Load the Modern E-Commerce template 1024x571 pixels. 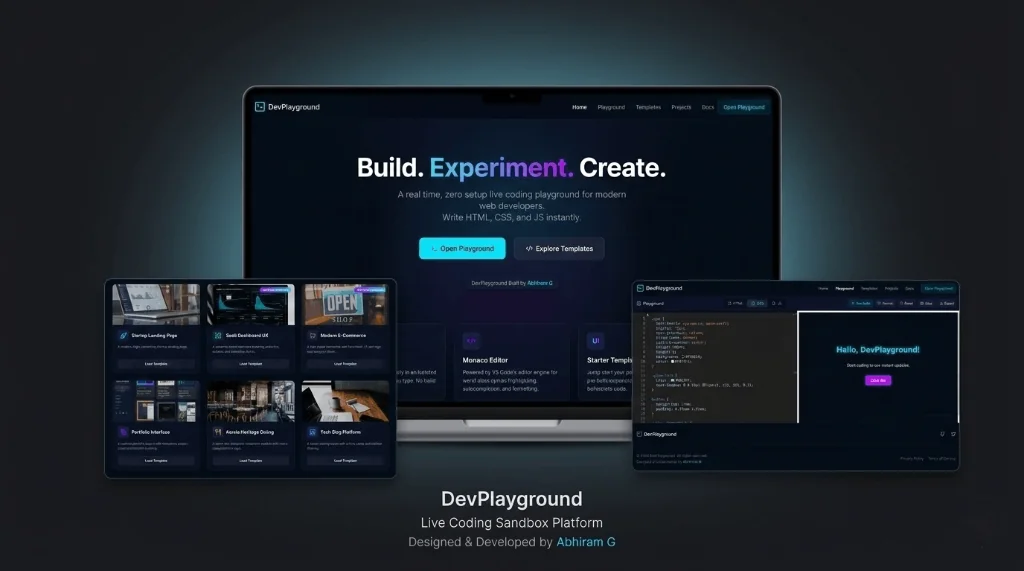tap(345, 364)
